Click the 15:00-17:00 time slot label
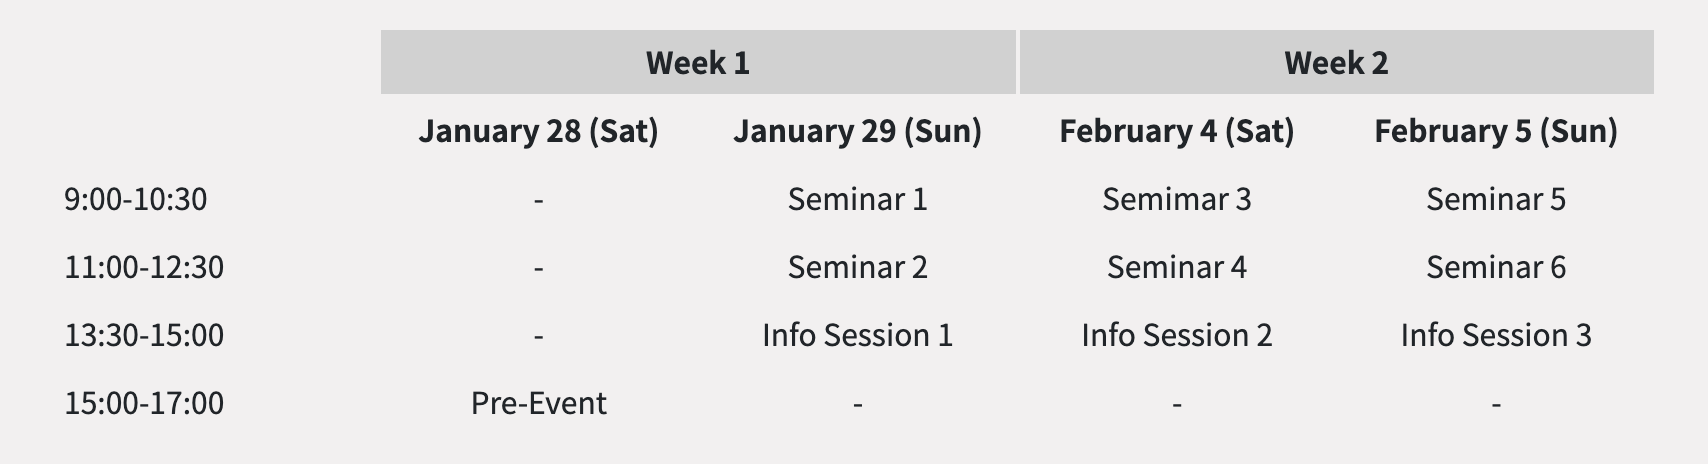 coord(144,403)
